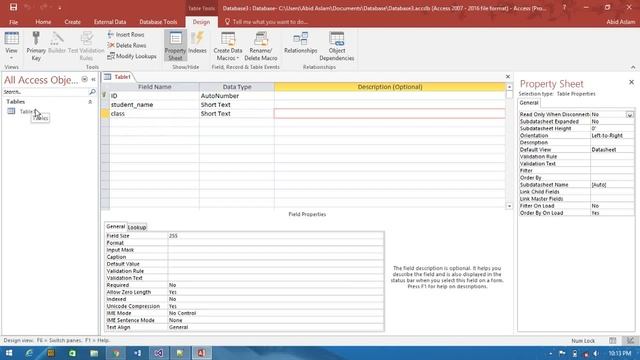Switch to the Home ribbon tab
640x360 pixels.
tap(43, 22)
